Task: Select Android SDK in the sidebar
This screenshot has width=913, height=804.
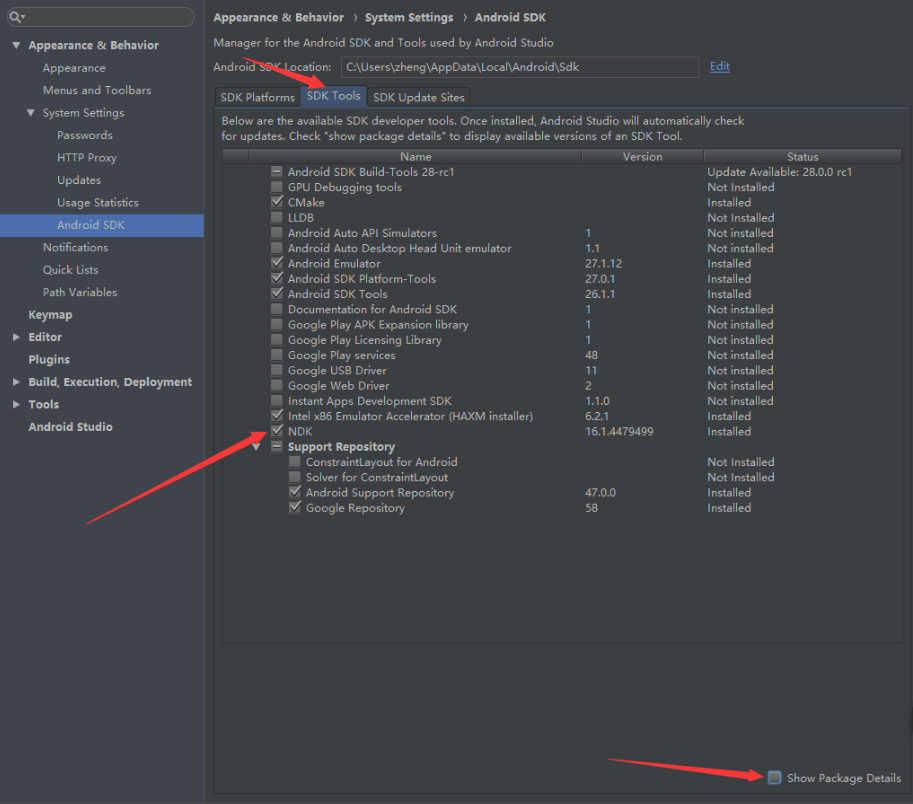Action: [102, 225]
